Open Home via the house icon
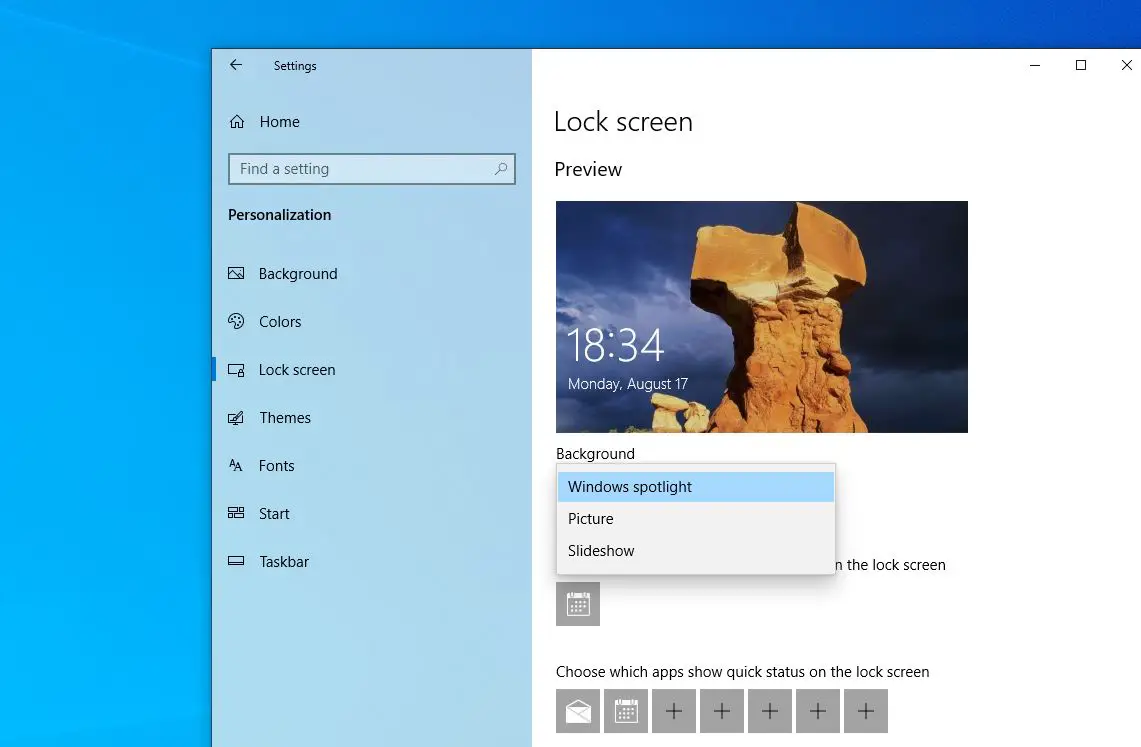Image resolution: width=1141 pixels, height=747 pixels. 237,122
